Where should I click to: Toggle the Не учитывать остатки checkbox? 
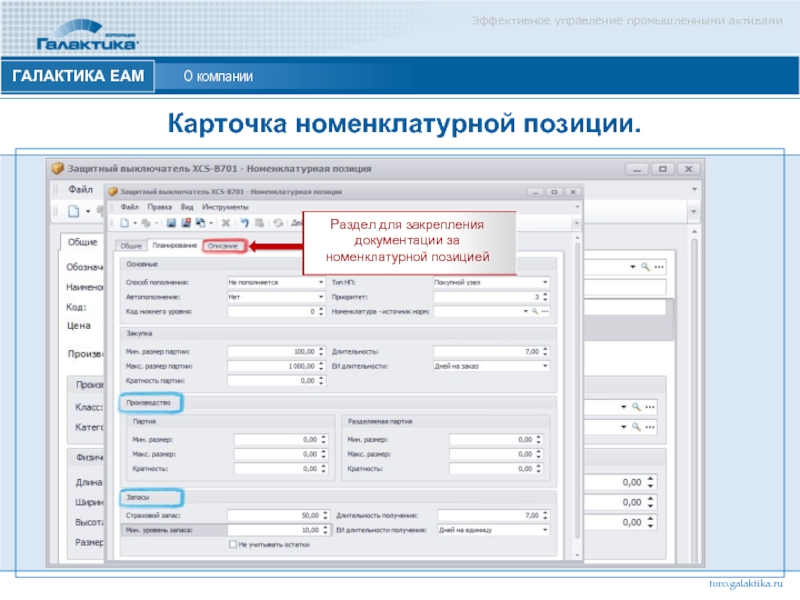(x=233, y=544)
